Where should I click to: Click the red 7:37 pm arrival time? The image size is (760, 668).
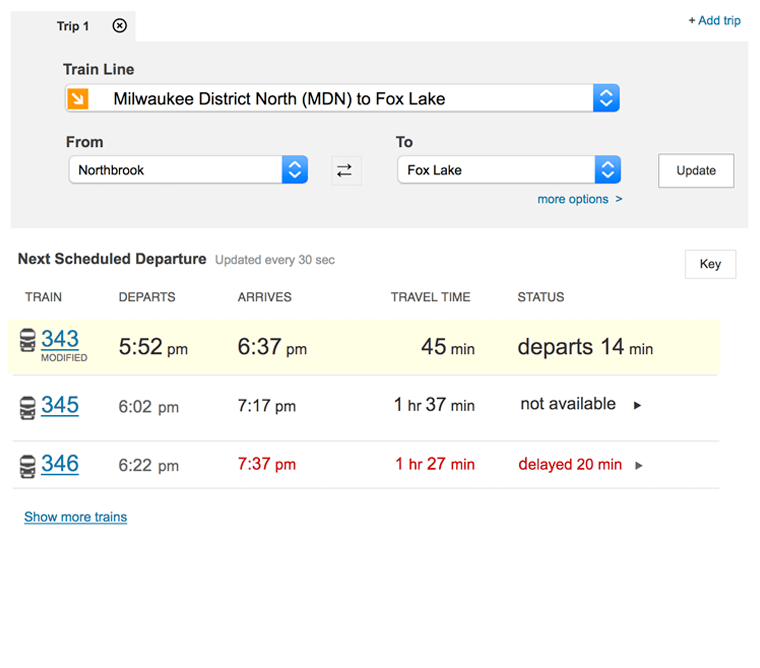(267, 464)
